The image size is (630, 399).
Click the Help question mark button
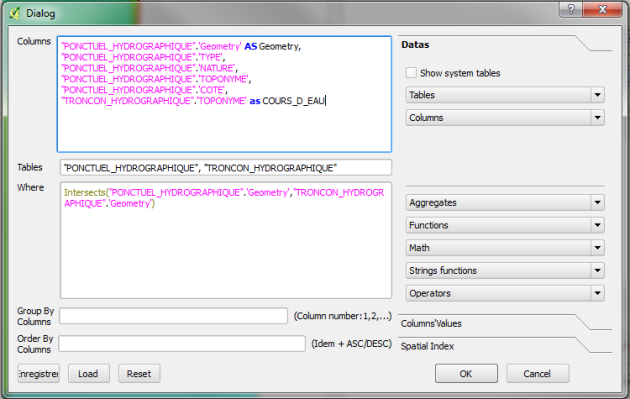(571, 10)
